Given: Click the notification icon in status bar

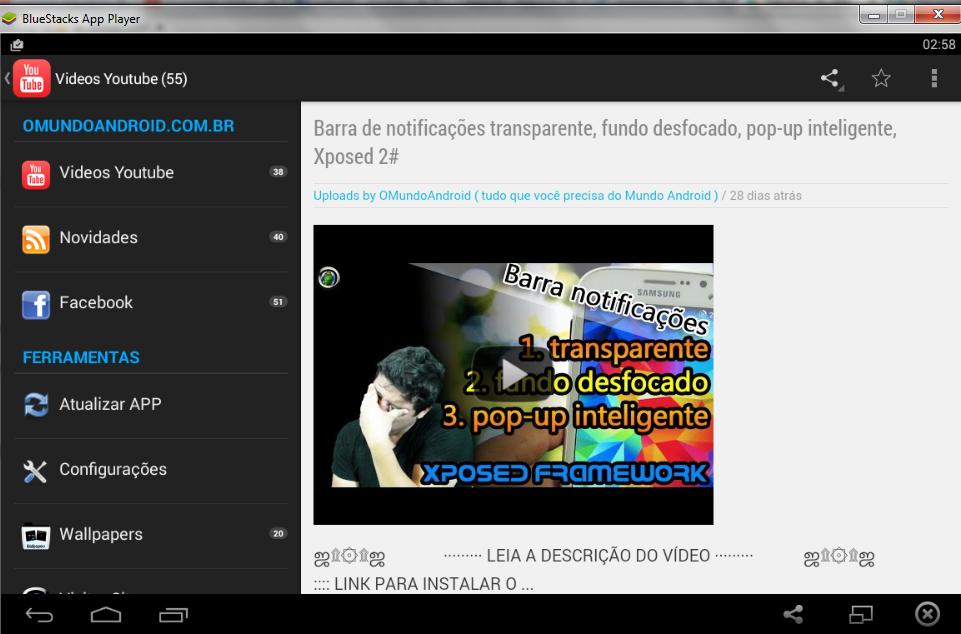Looking at the screenshot, I should click(x=17, y=45).
